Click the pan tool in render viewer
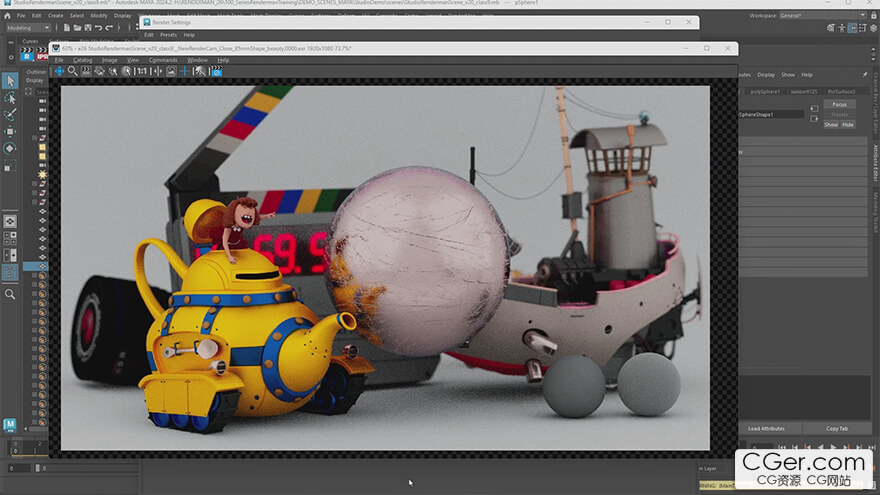This screenshot has width=880, height=495. click(59, 71)
